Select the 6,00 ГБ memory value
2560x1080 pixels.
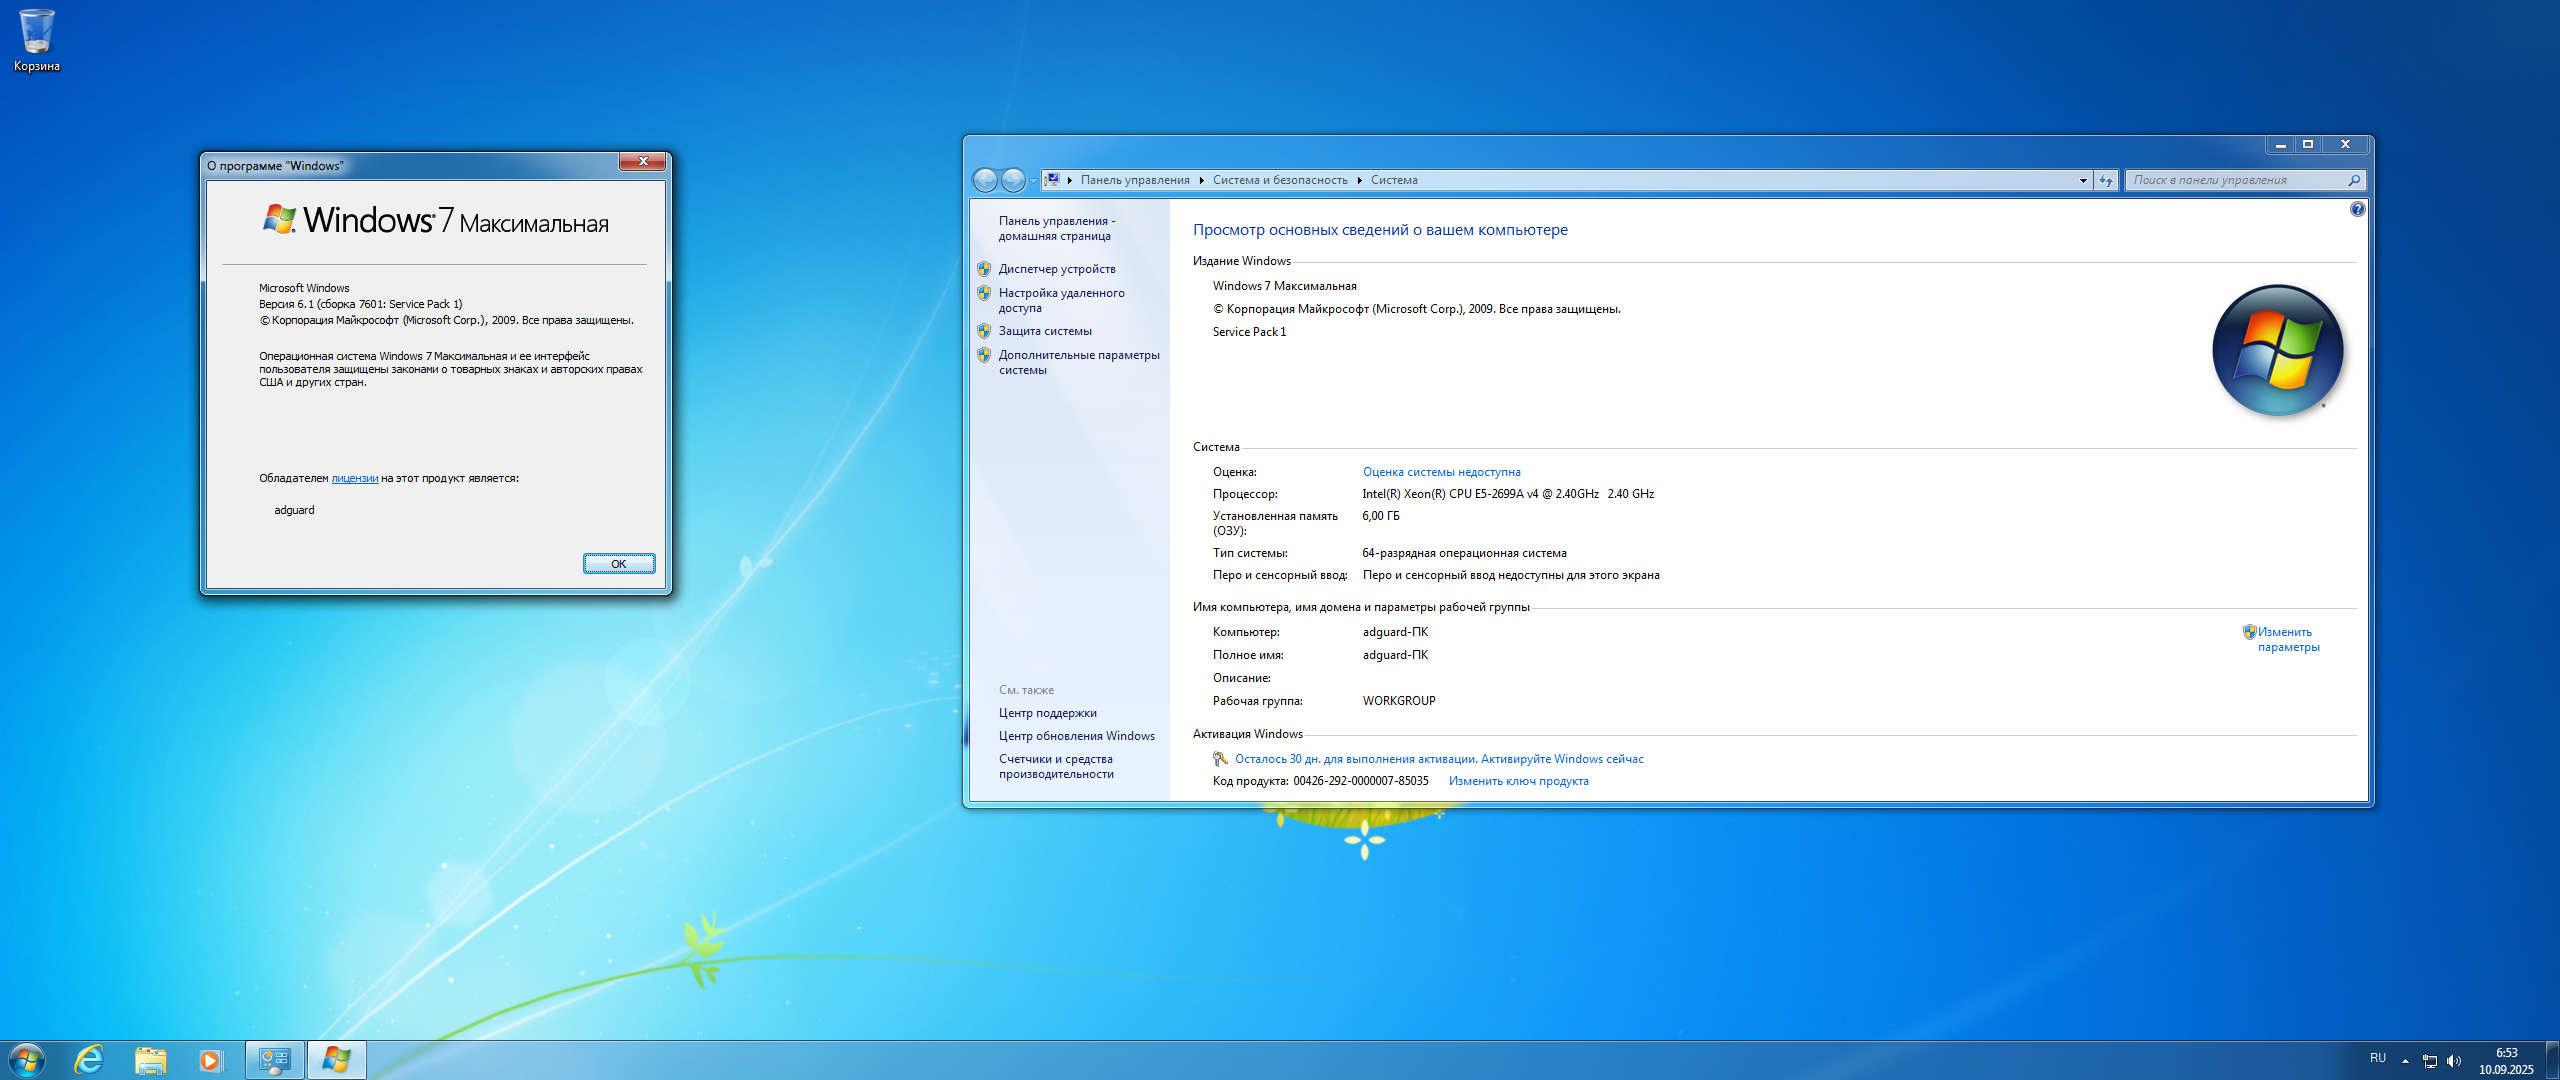pos(1381,516)
